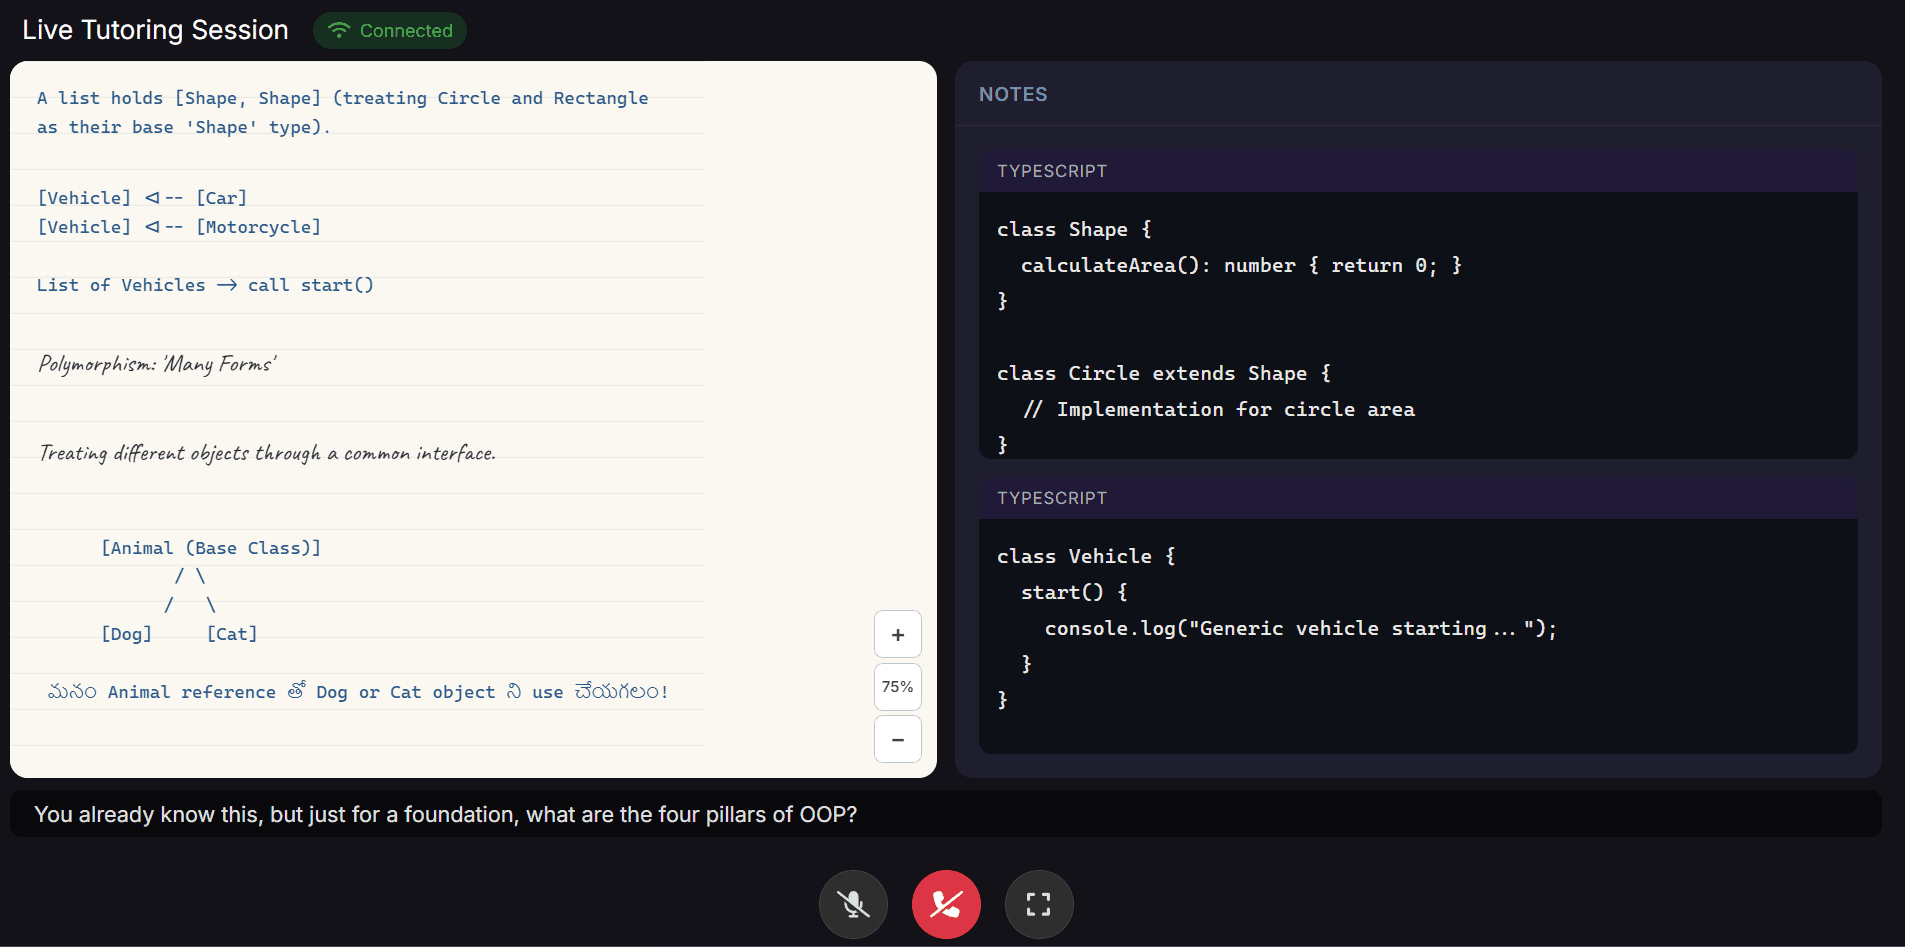
Task: Click the red phone hang-up icon
Action: (946, 903)
